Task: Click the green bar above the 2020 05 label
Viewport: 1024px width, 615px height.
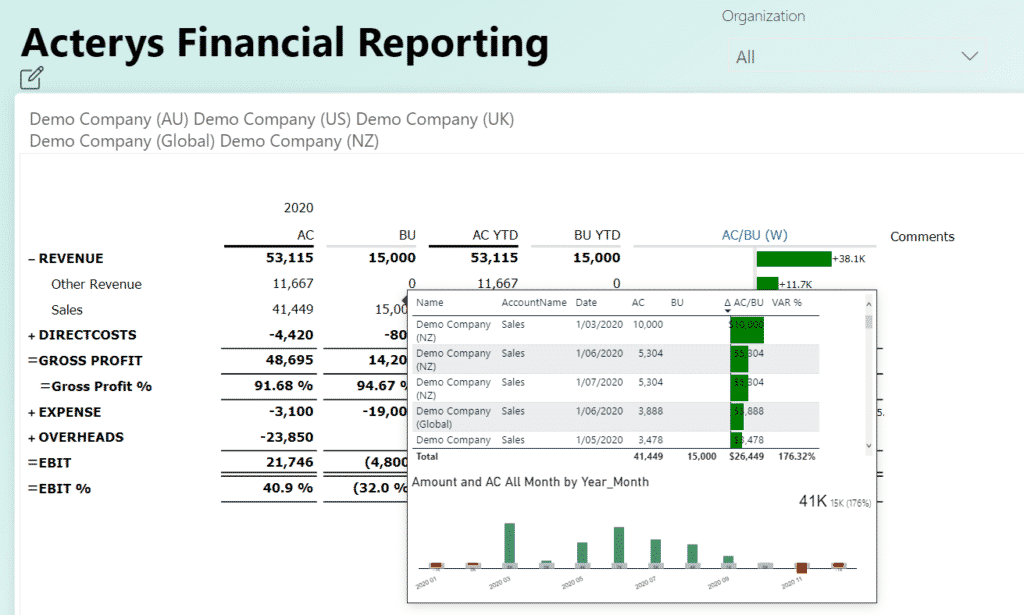Action: 582,553
